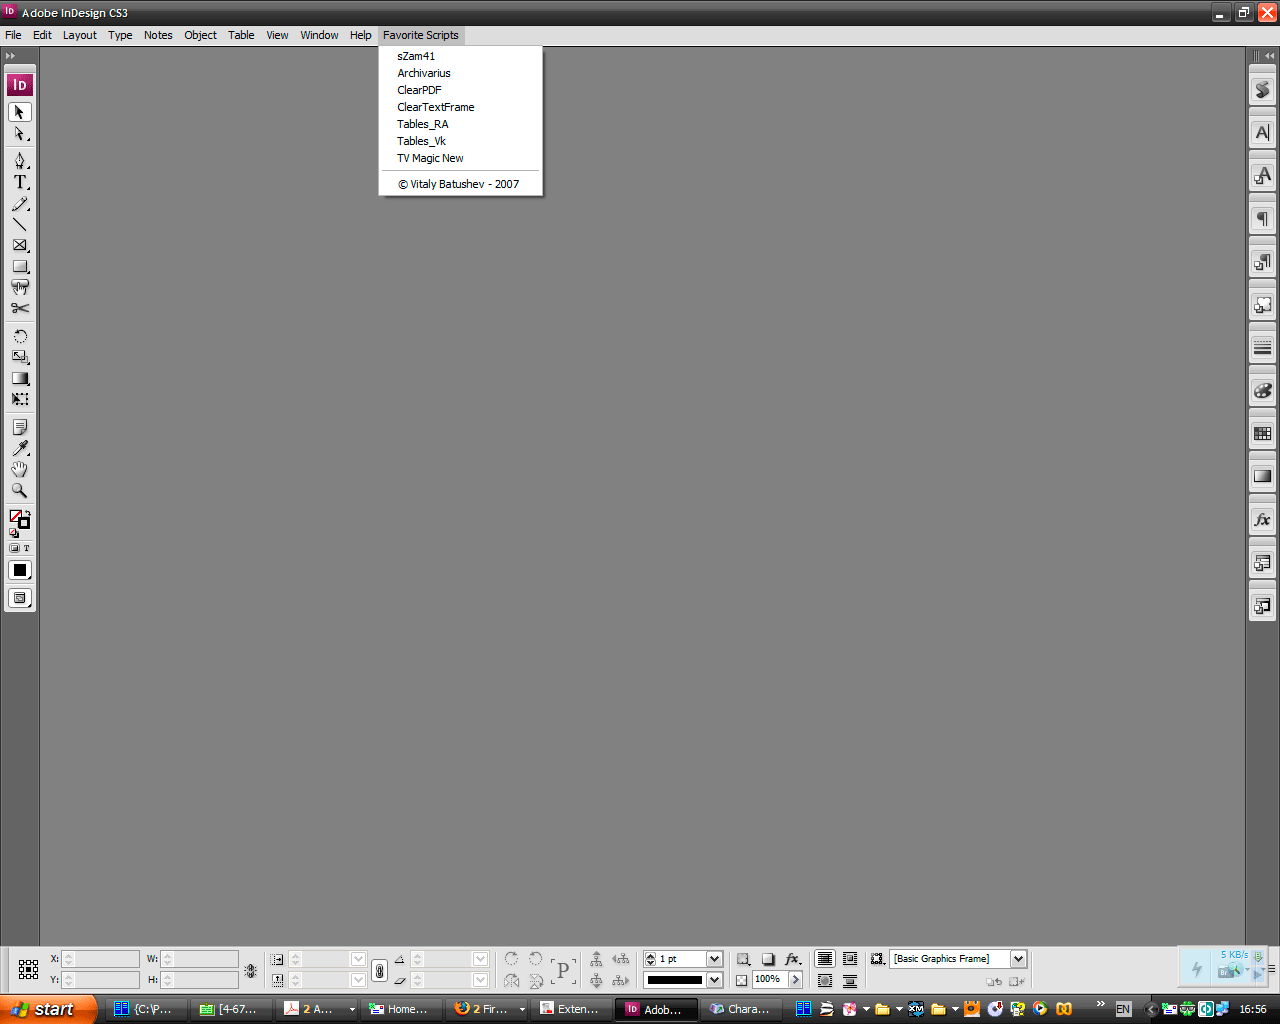This screenshot has height=1024, width=1280.
Task: Toggle drop shadow icon in Control panel
Action: [768, 959]
